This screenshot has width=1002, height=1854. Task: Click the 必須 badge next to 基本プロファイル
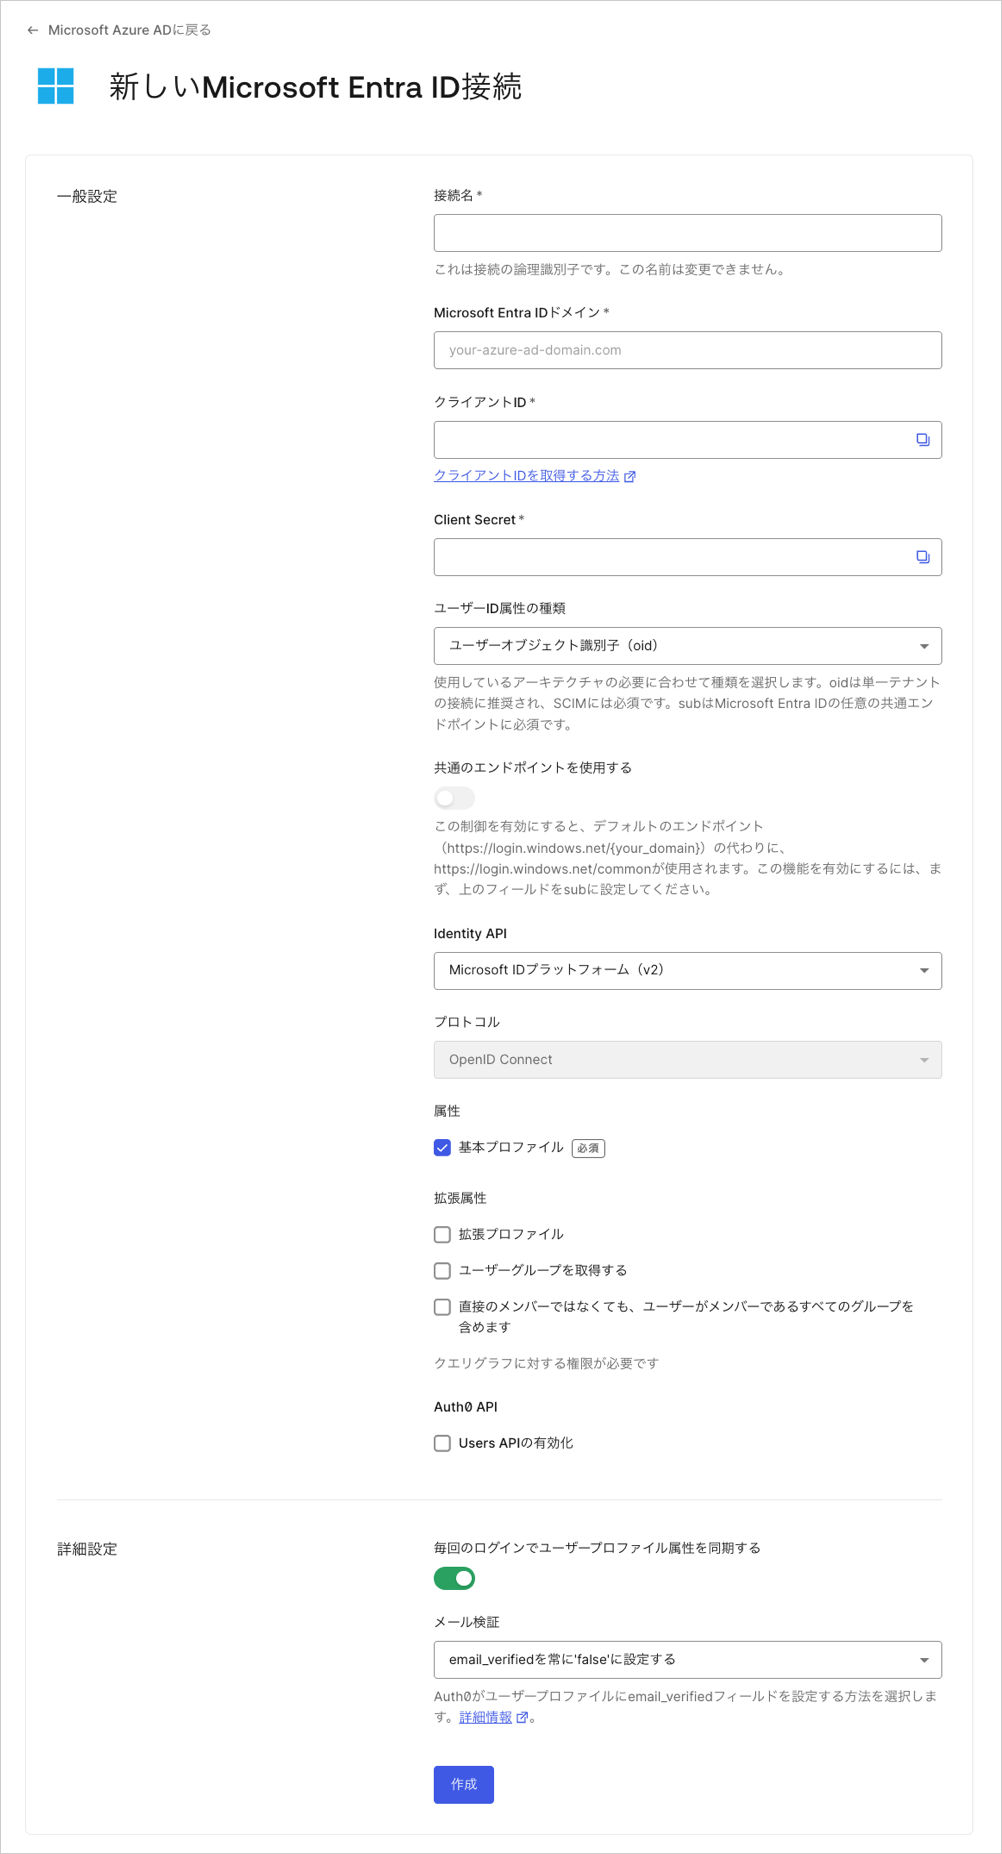click(x=588, y=1148)
